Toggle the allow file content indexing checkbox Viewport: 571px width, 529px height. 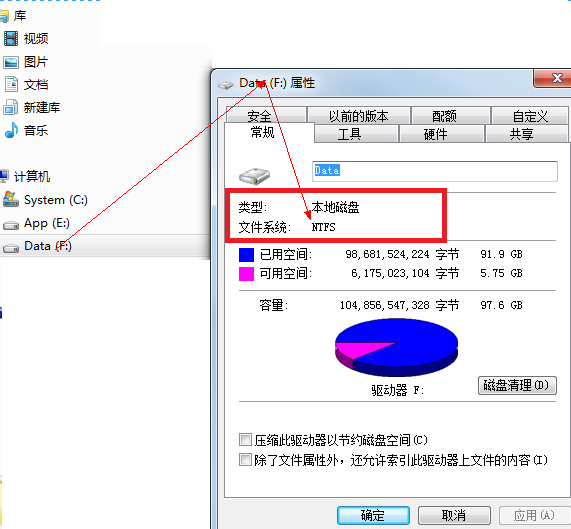point(245,459)
